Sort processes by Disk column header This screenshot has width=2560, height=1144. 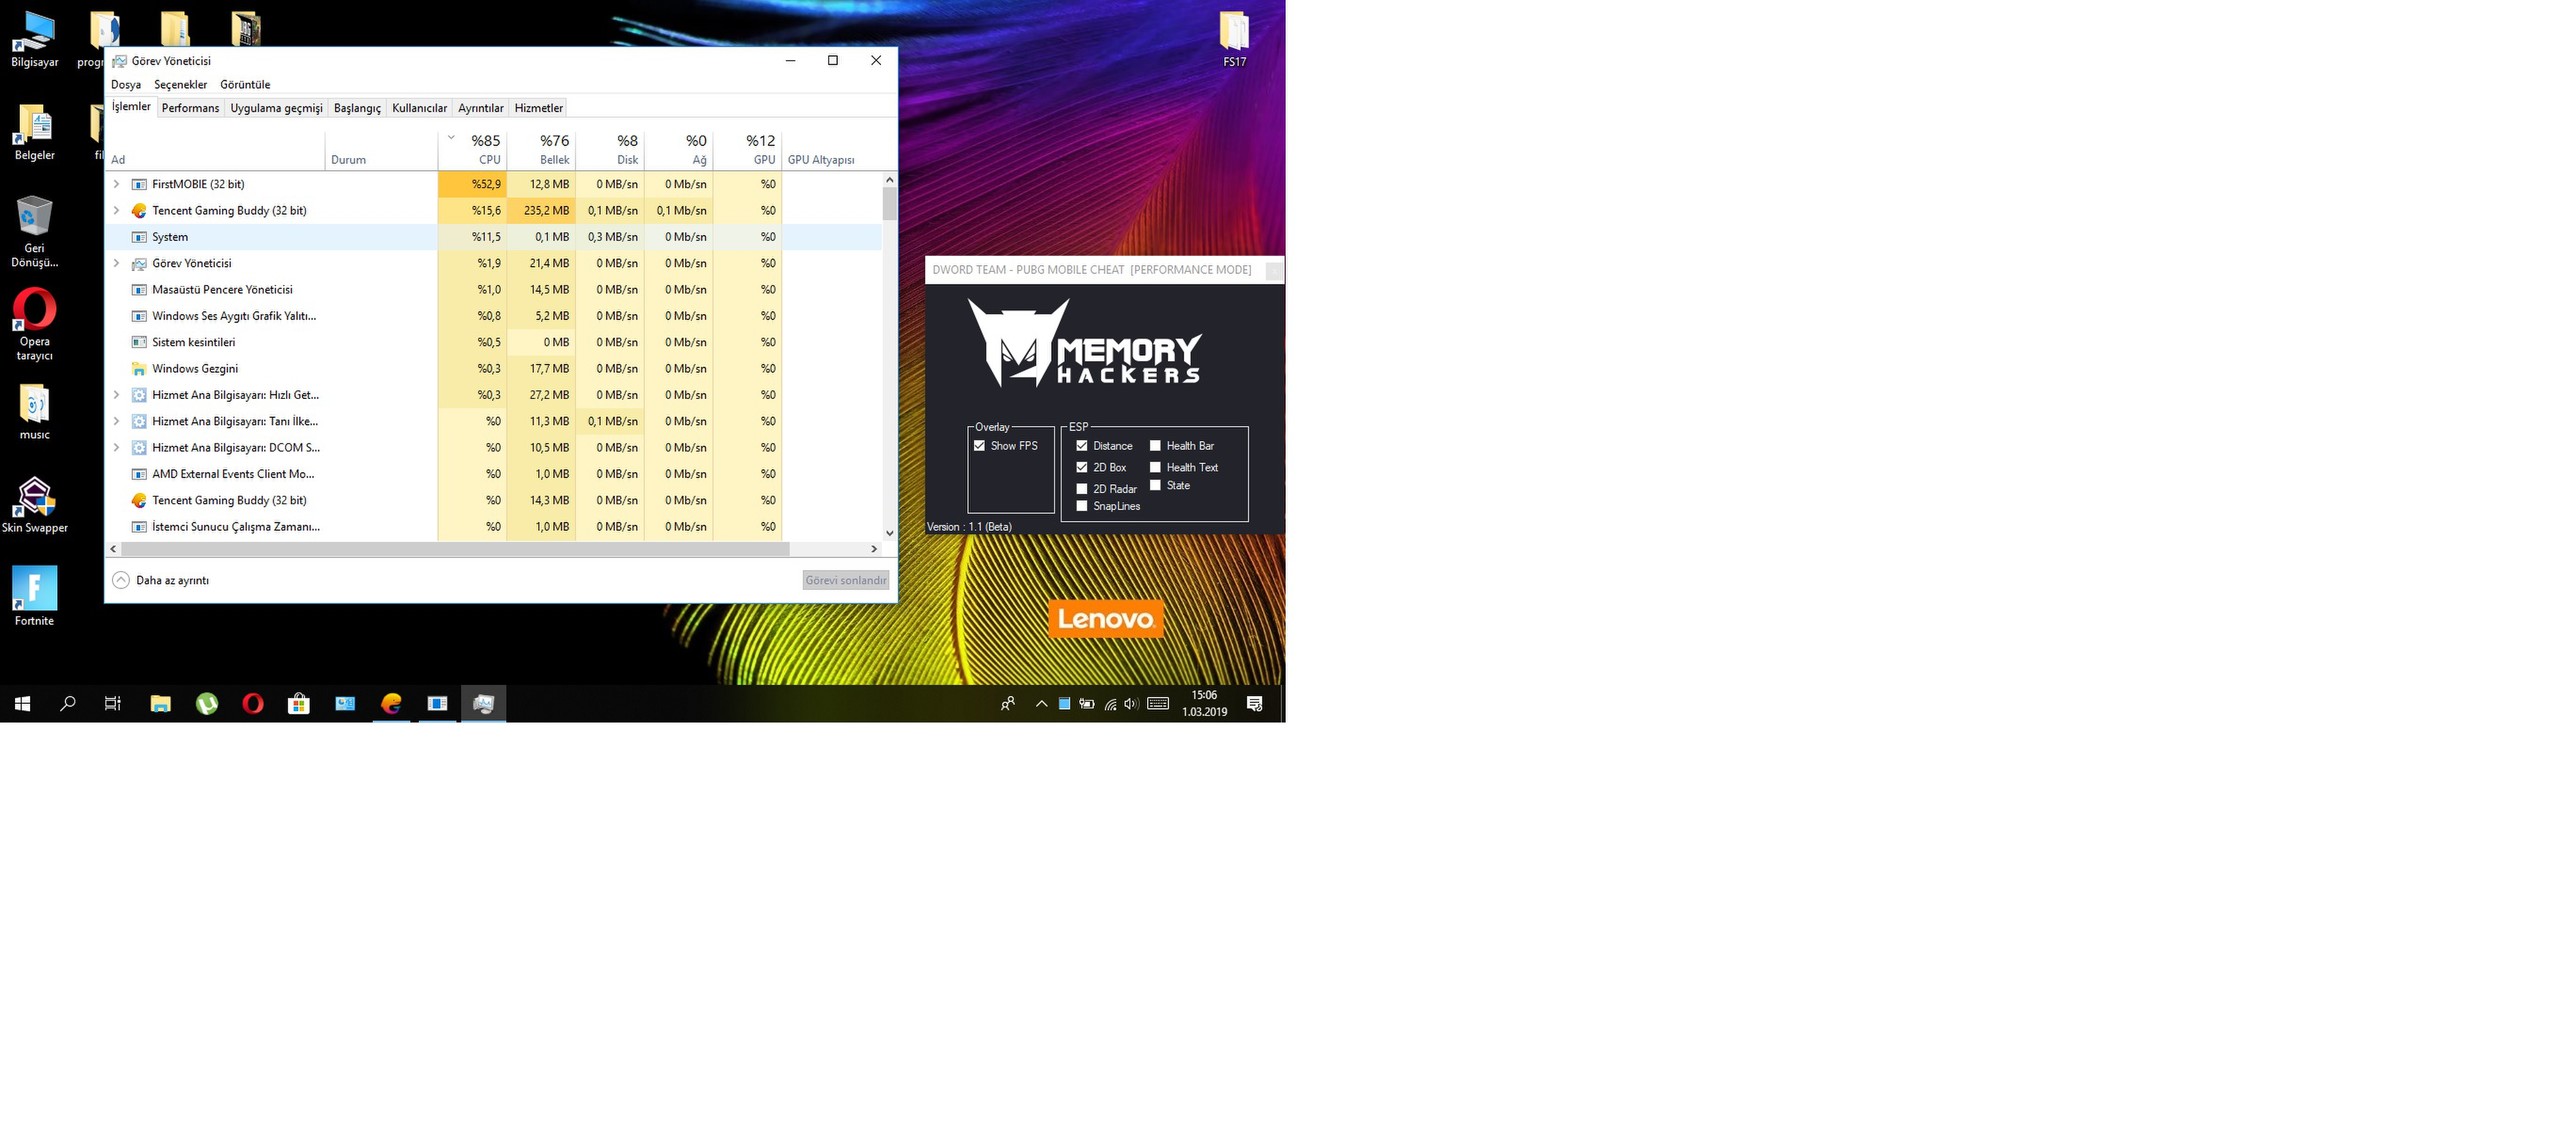tap(610, 149)
